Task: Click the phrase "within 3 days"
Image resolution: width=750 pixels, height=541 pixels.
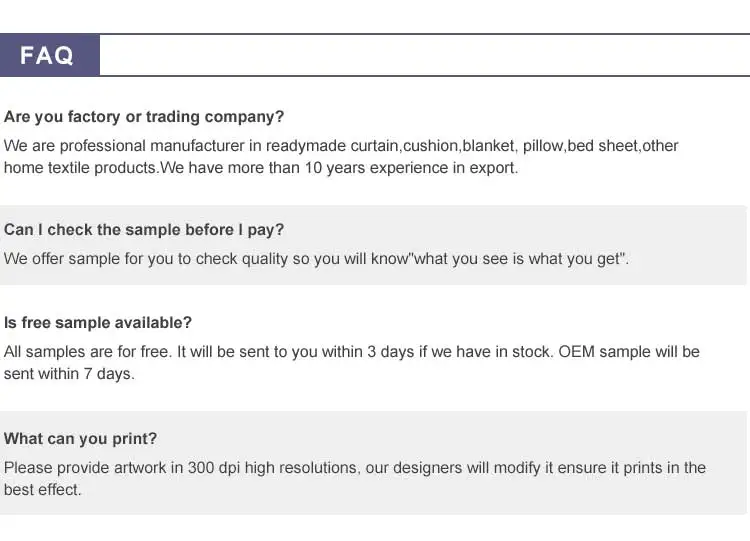Action: click(361, 352)
